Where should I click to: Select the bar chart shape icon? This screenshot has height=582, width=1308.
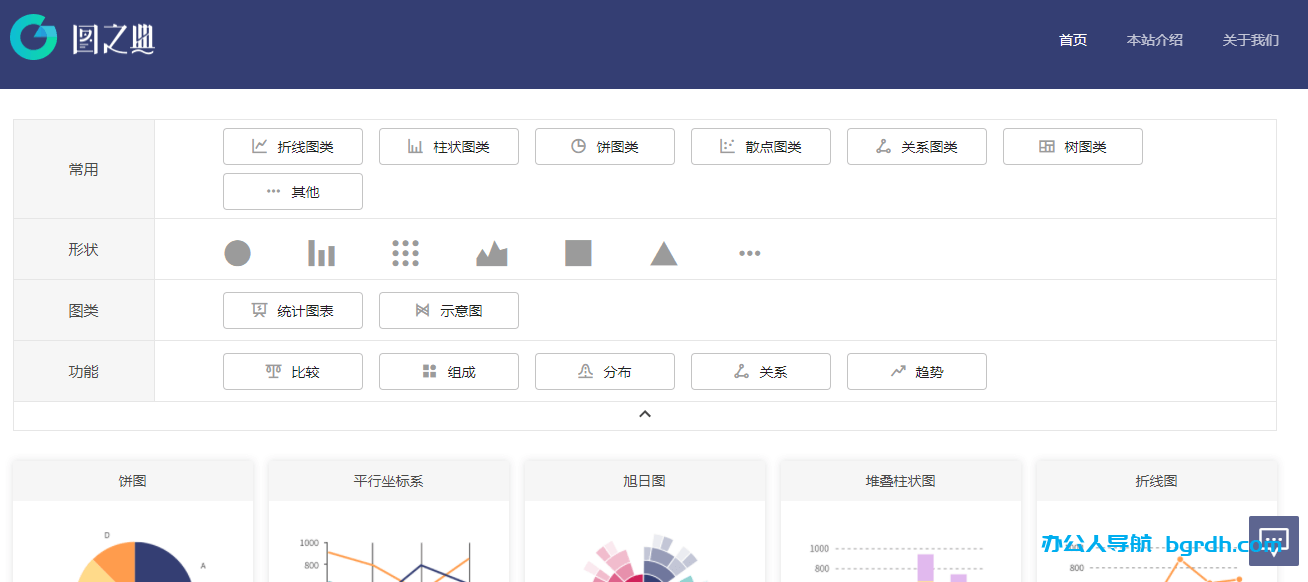pos(321,252)
